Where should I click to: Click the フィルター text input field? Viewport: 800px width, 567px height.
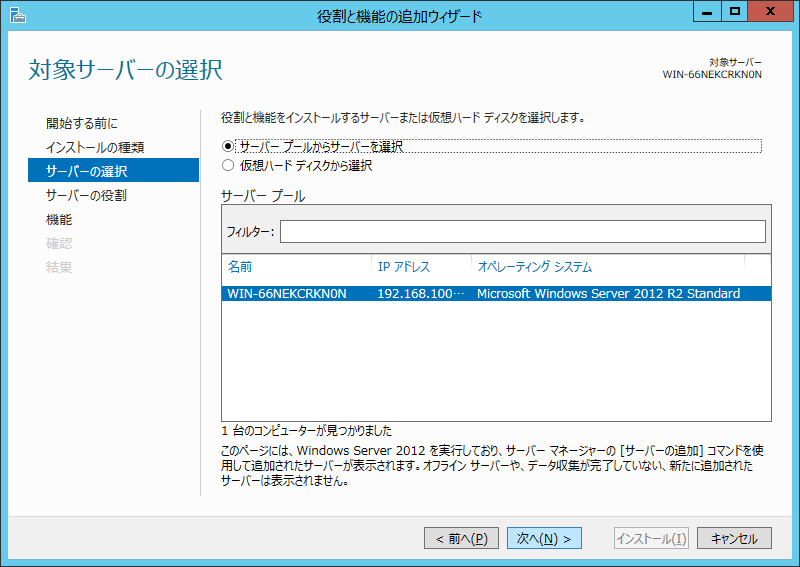tap(522, 232)
